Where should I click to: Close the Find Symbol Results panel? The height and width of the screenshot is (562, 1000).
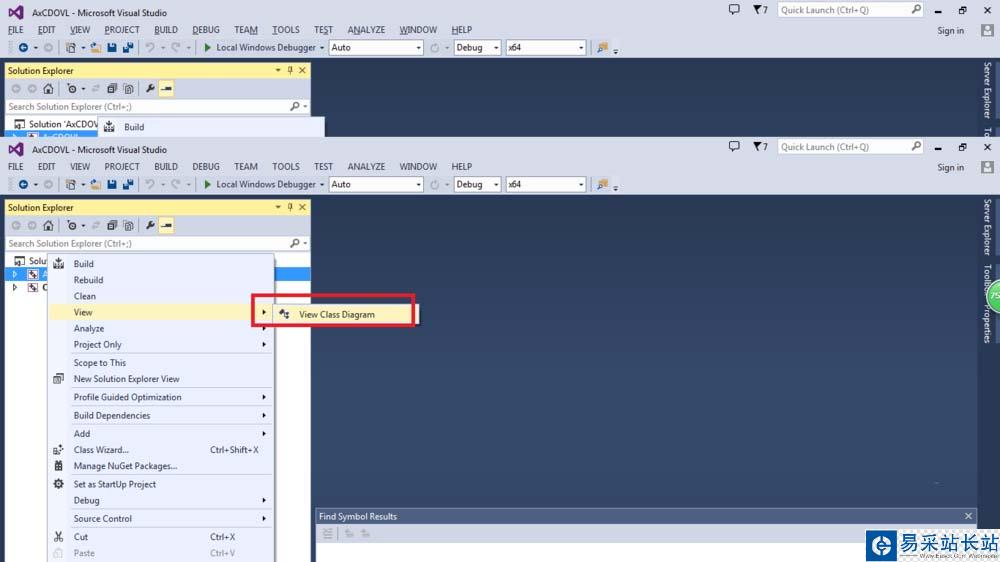(x=968, y=516)
